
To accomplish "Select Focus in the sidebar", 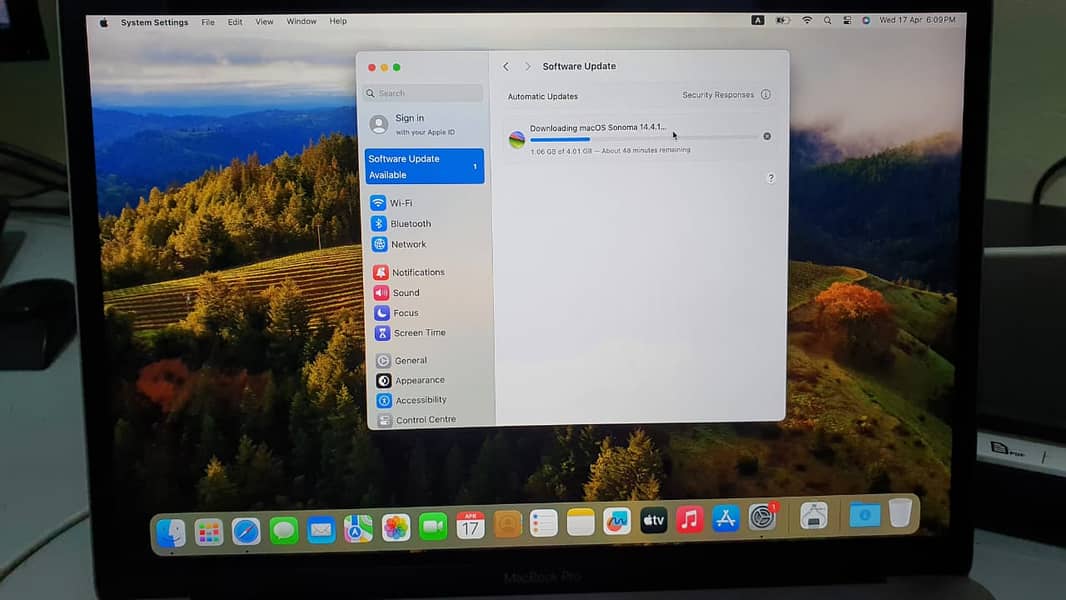I will pyautogui.click(x=405, y=313).
